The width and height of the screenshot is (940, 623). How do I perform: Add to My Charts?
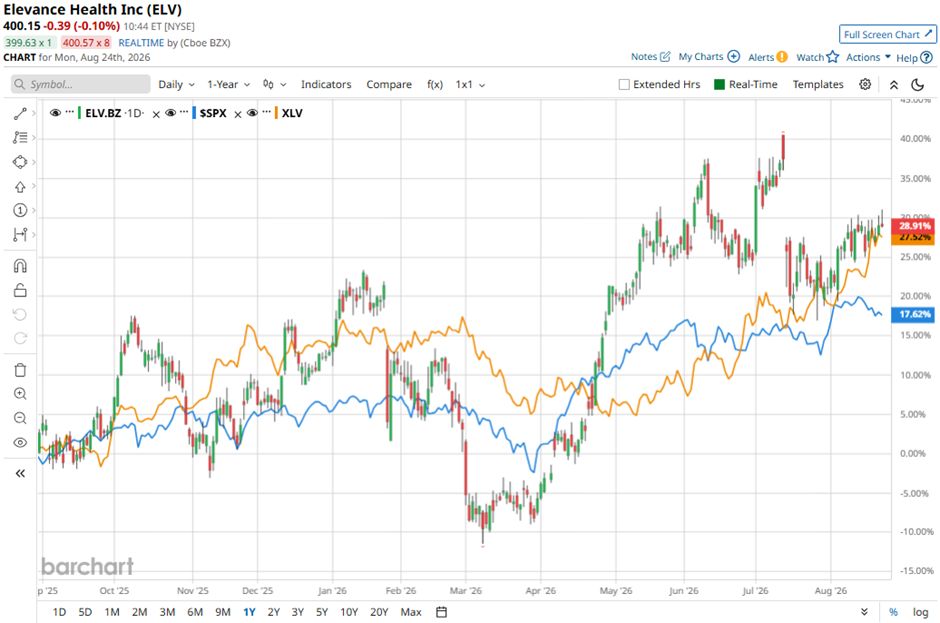tap(709, 56)
